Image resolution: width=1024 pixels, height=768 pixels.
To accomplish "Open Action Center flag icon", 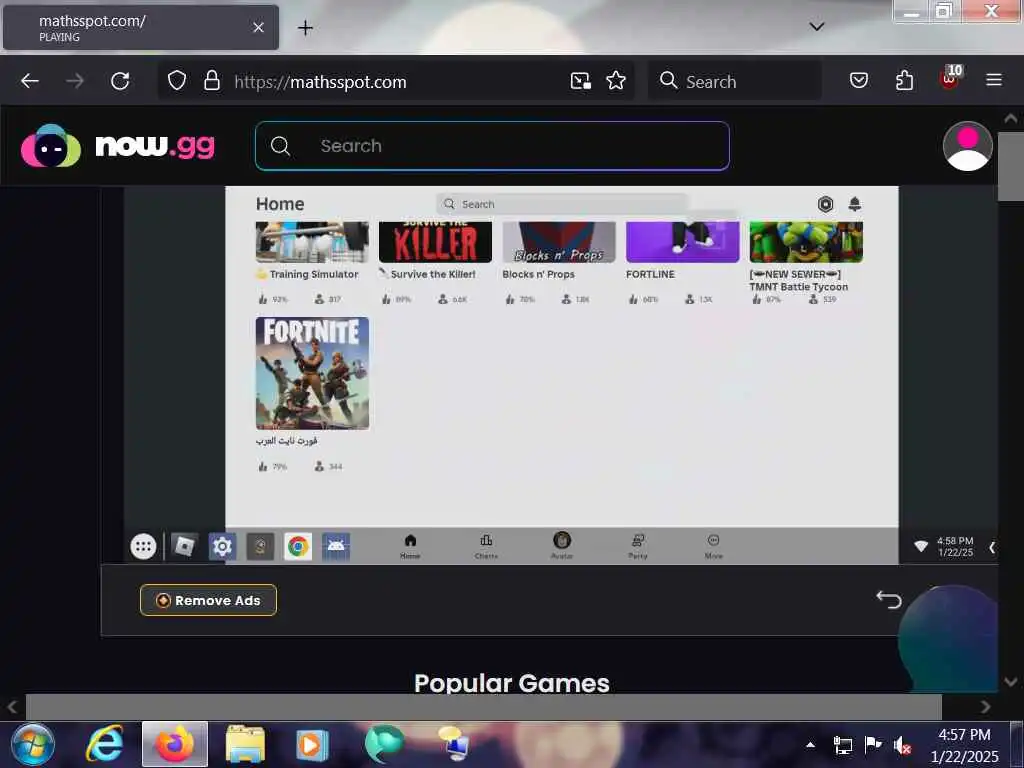I will [872, 744].
